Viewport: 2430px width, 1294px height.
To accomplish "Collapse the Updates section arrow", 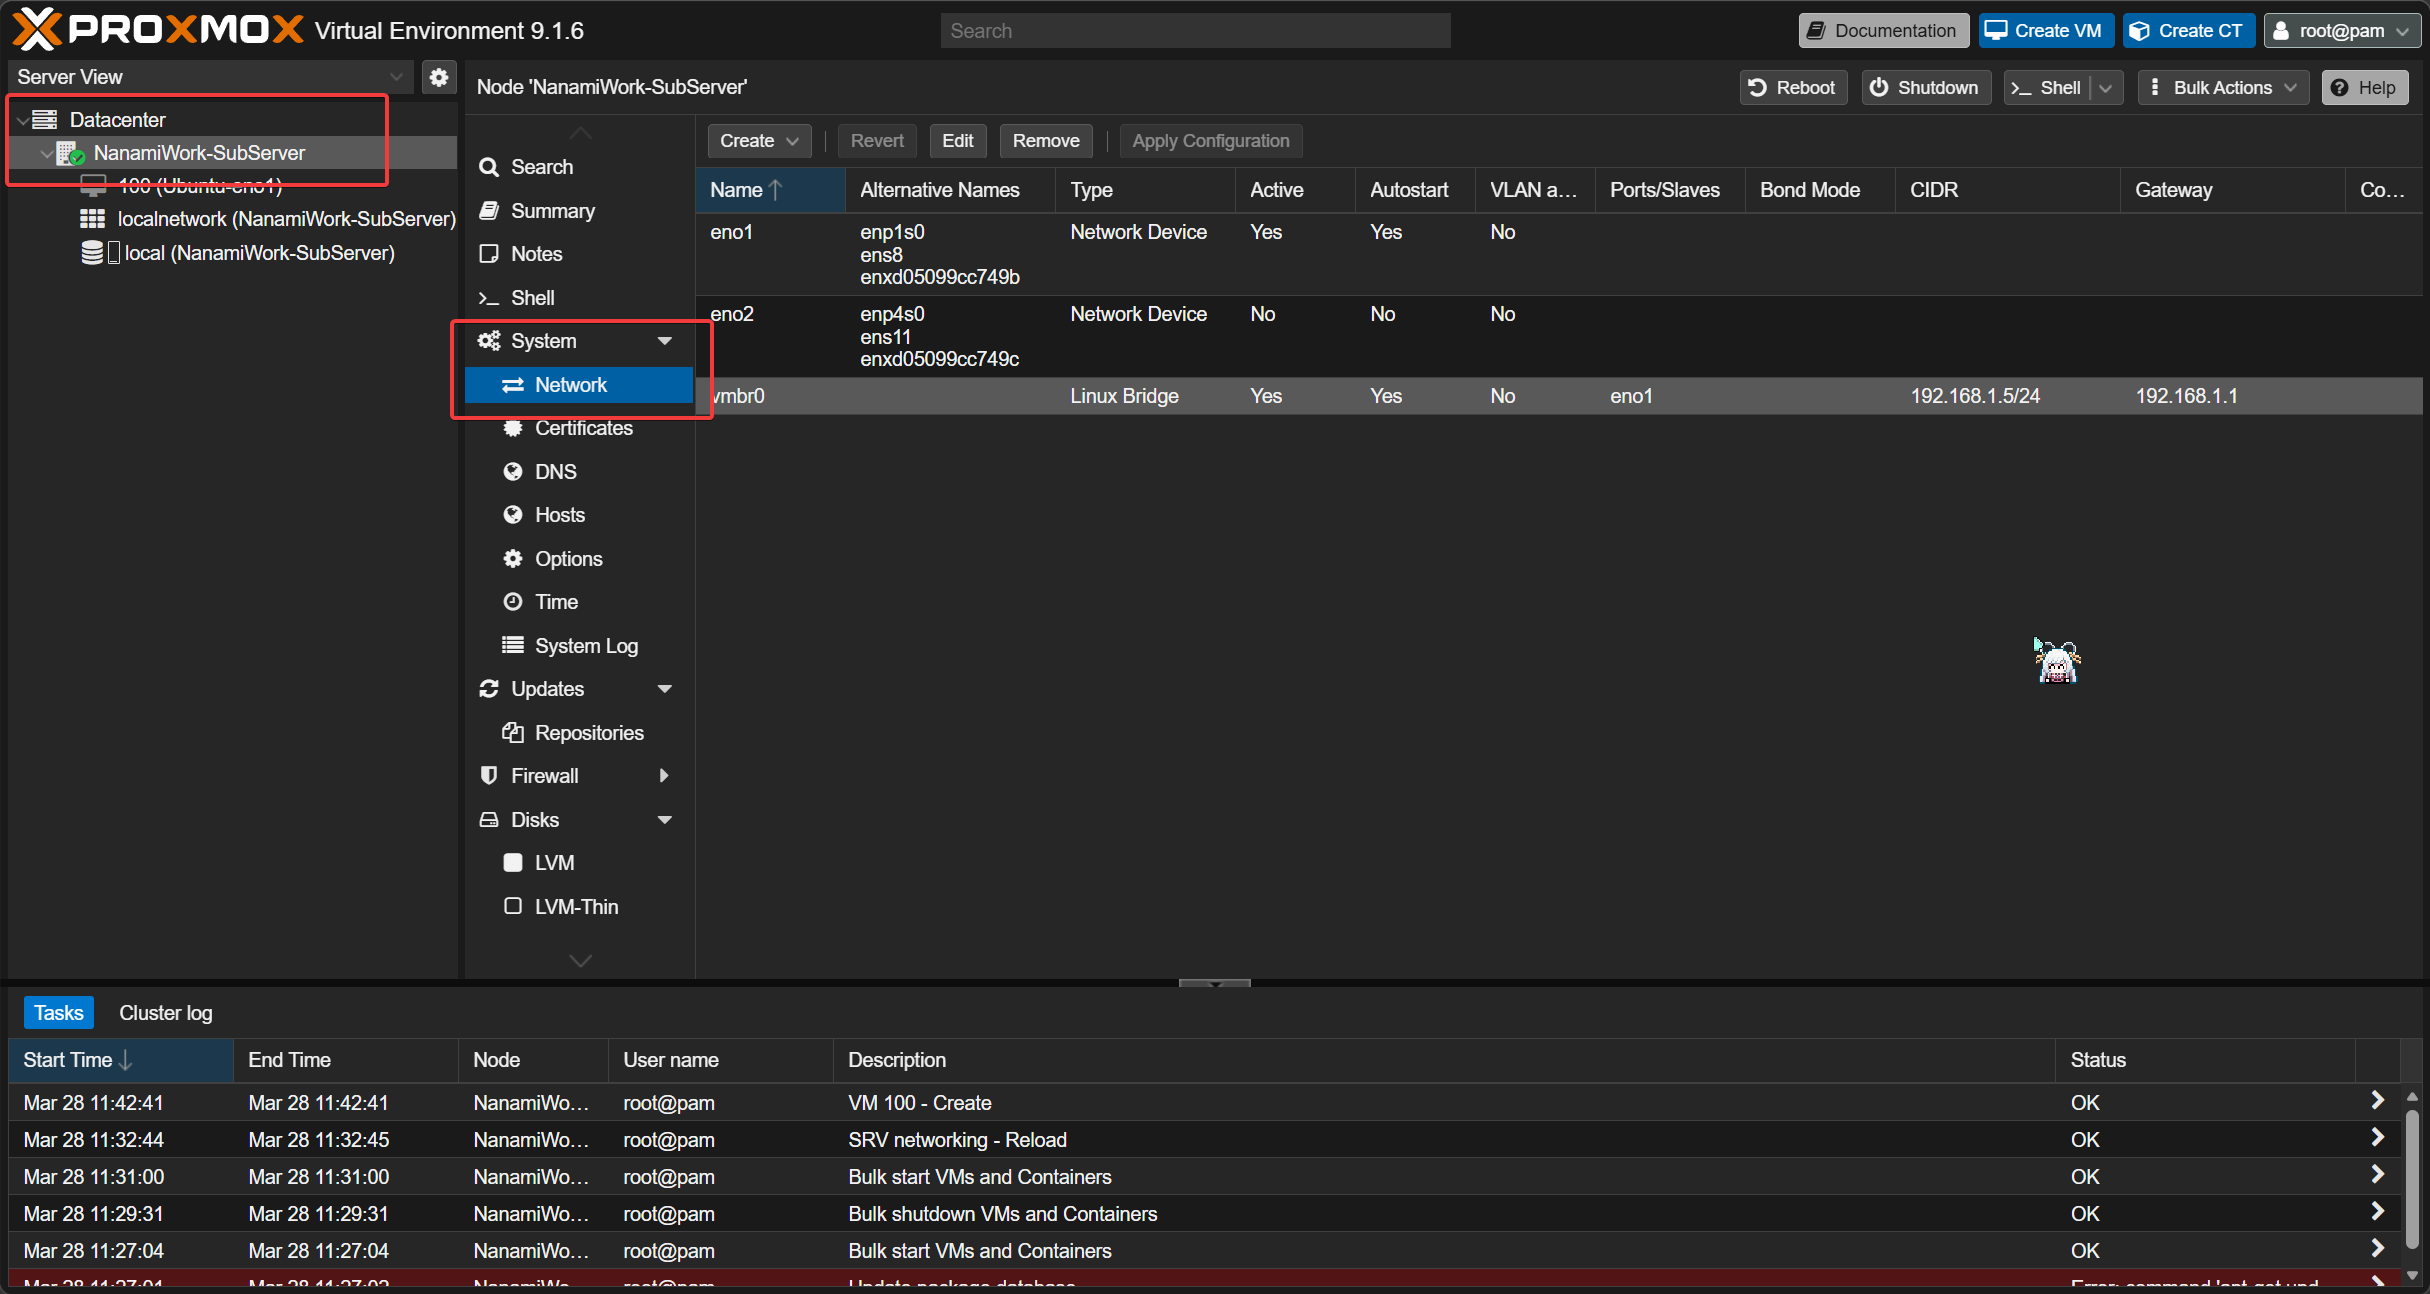I will [x=665, y=689].
